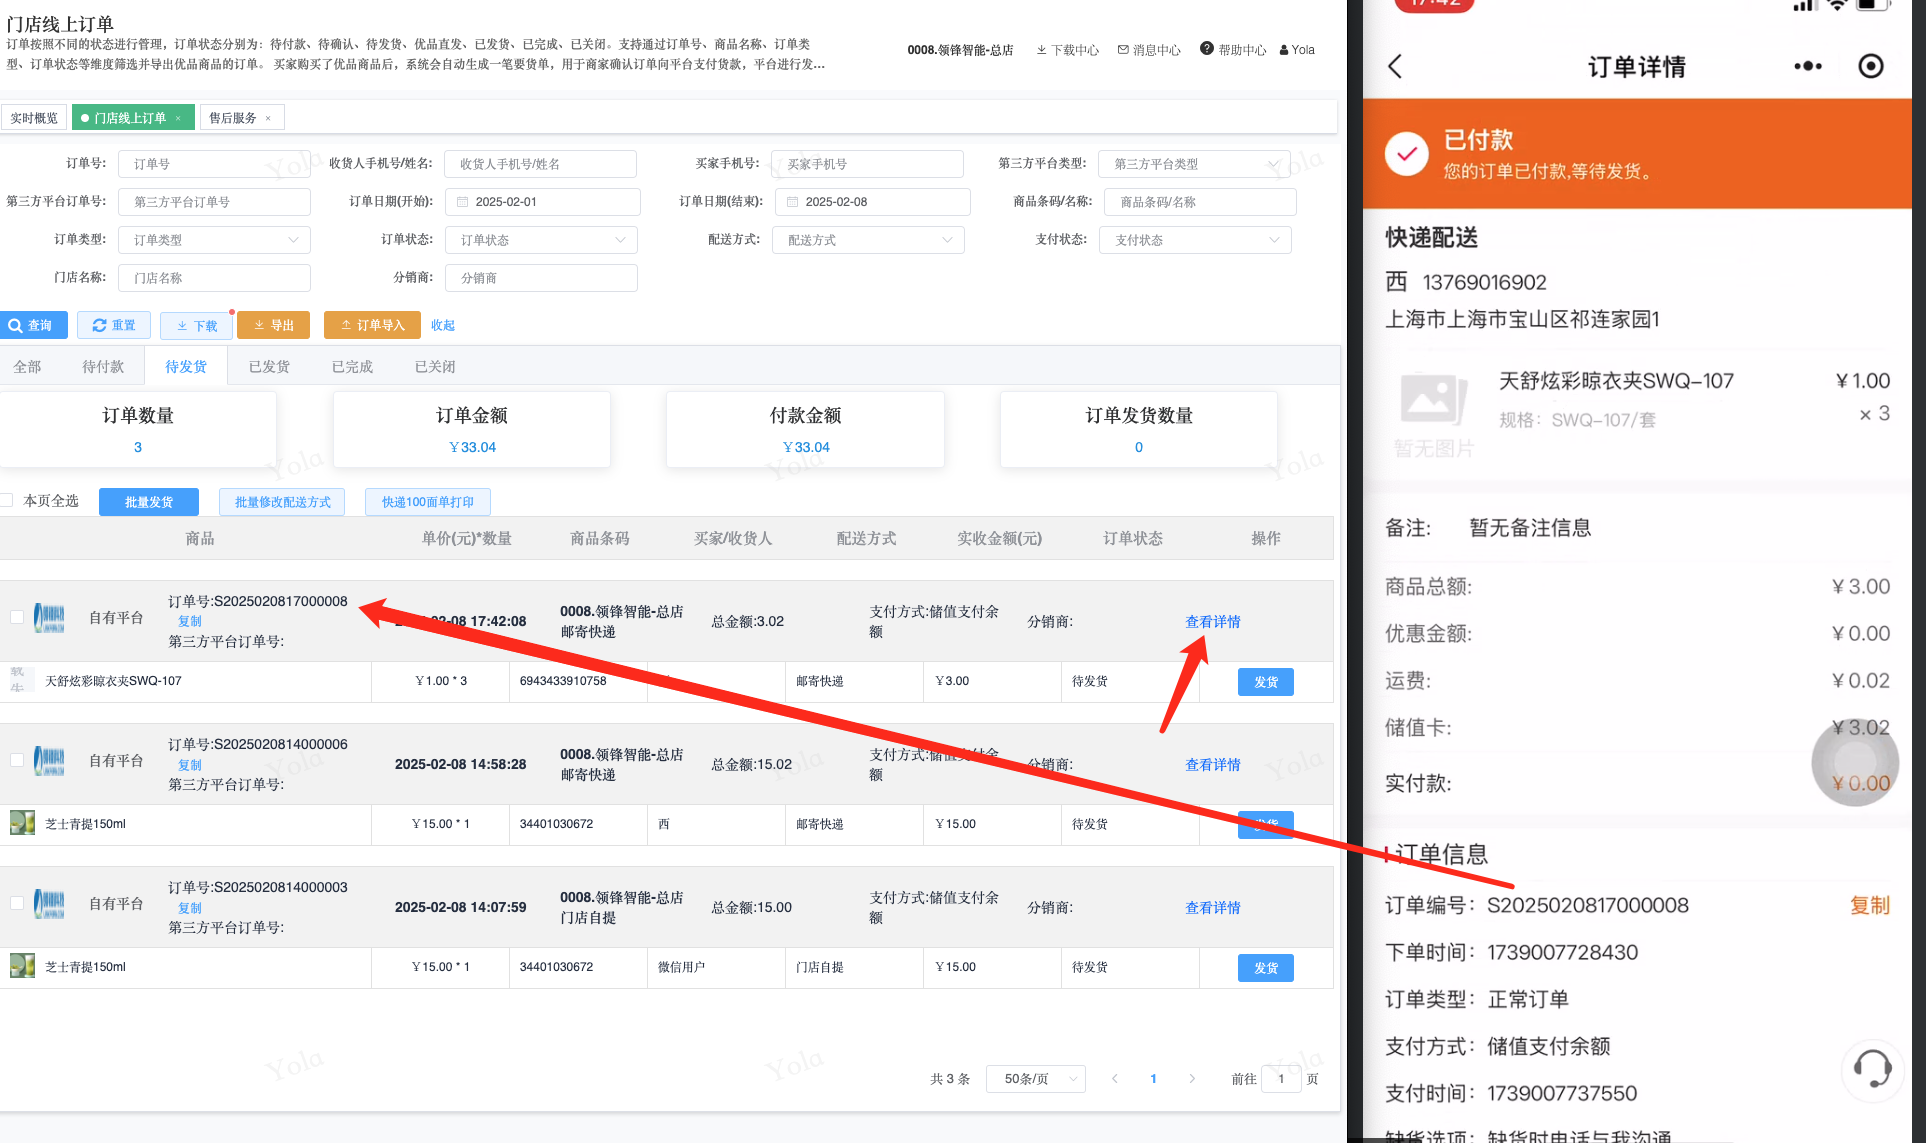The width and height of the screenshot is (1926, 1143).
Task: Click the back arrow in order details
Action: (1396, 67)
